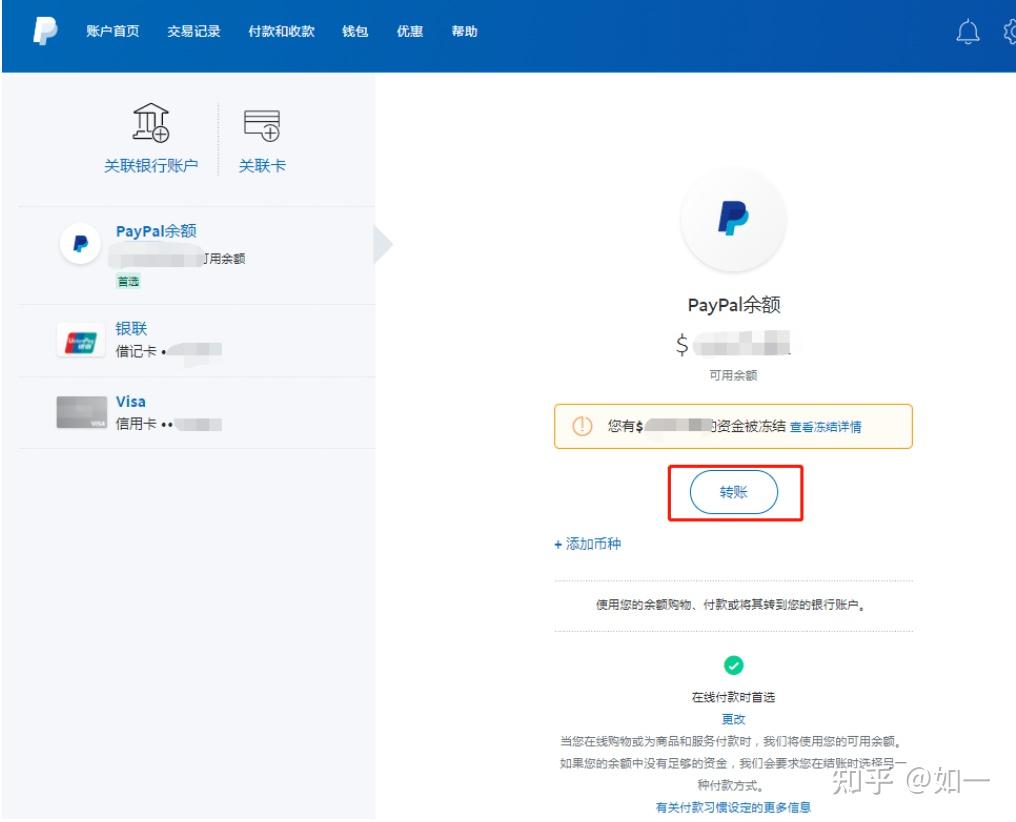Click the link bank account icon
Image resolution: width=1016 pixels, height=822 pixels.
tap(151, 122)
